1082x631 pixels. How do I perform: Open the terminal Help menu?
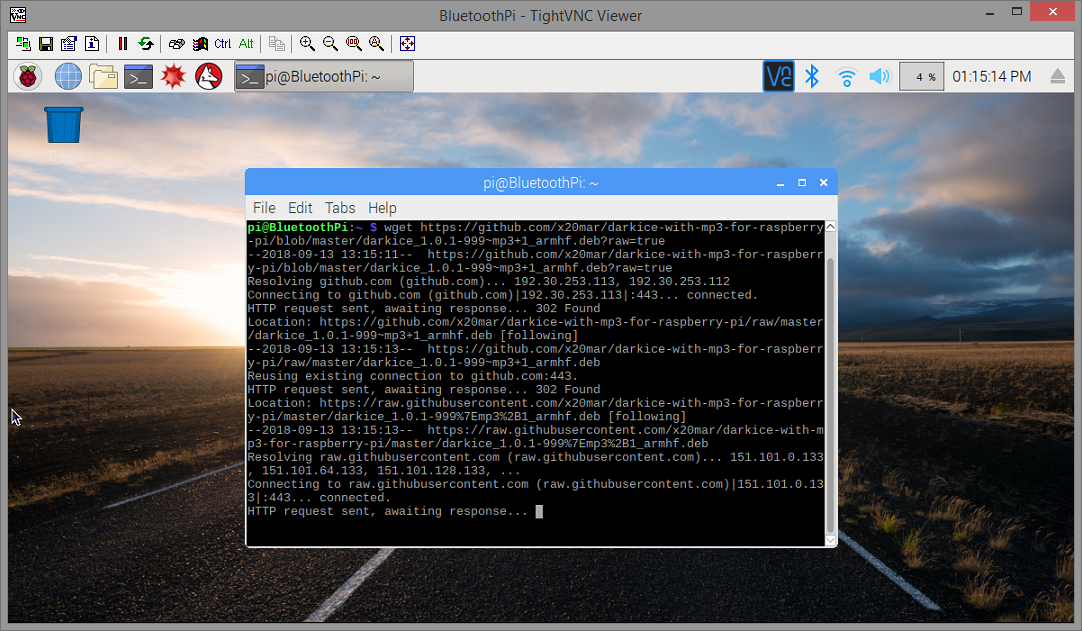tap(382, 208)
